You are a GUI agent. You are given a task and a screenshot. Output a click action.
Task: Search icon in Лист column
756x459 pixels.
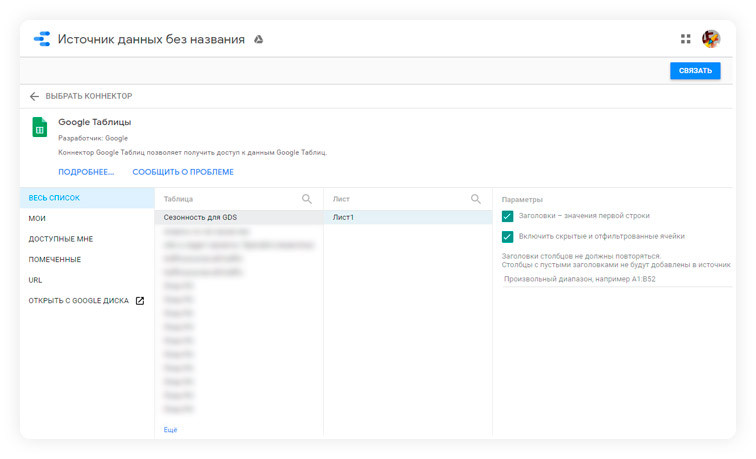click(475, 199)
